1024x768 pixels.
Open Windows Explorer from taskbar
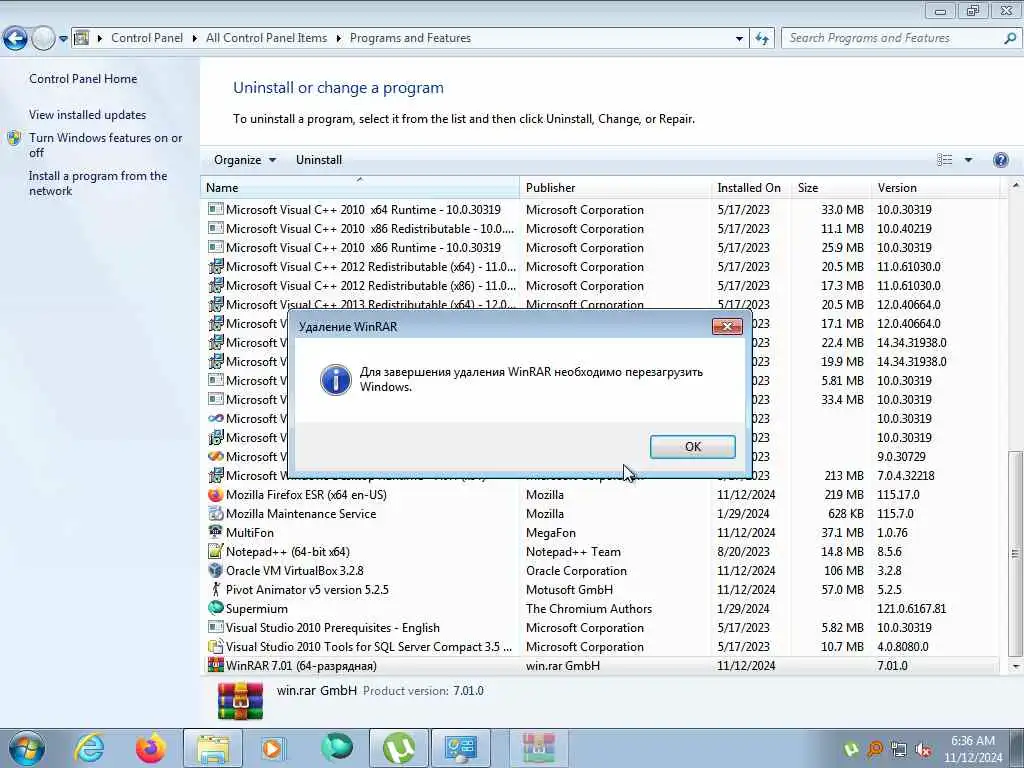pyautogui.click(x=213, y=748)
